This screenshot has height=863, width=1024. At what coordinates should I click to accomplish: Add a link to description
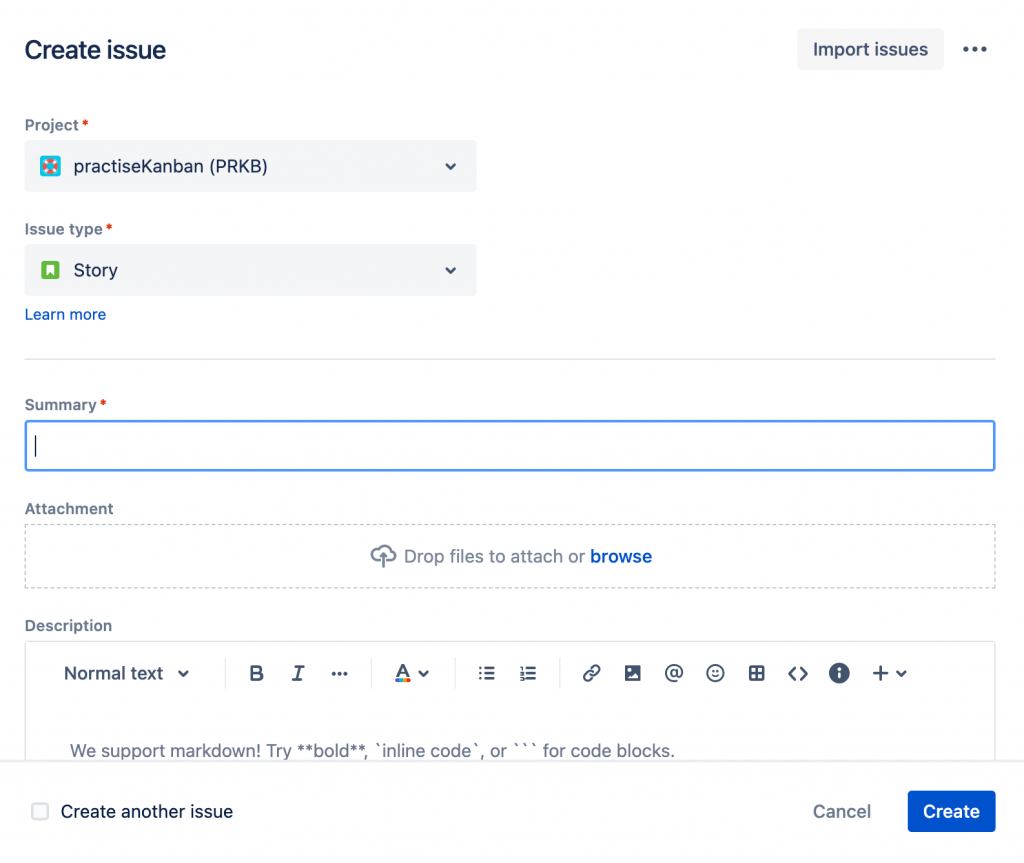tap(591, 674)
